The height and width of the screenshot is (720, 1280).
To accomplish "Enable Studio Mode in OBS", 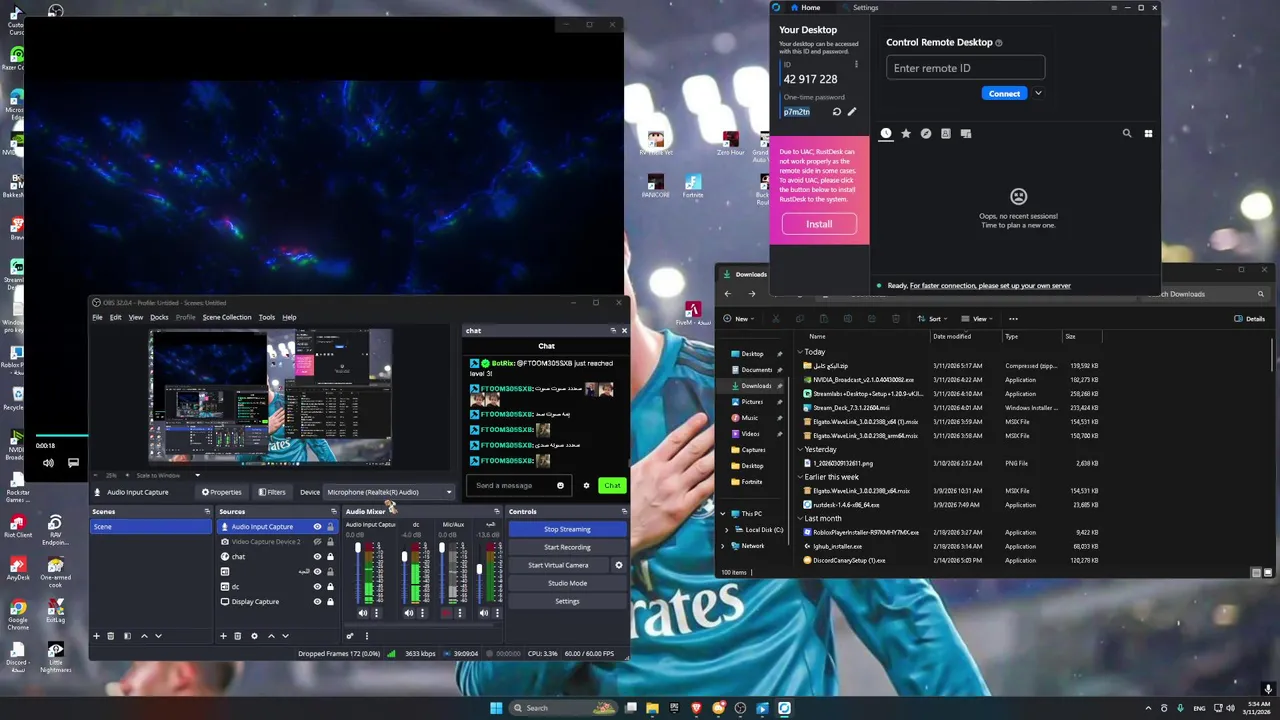I will coord(567,583).
